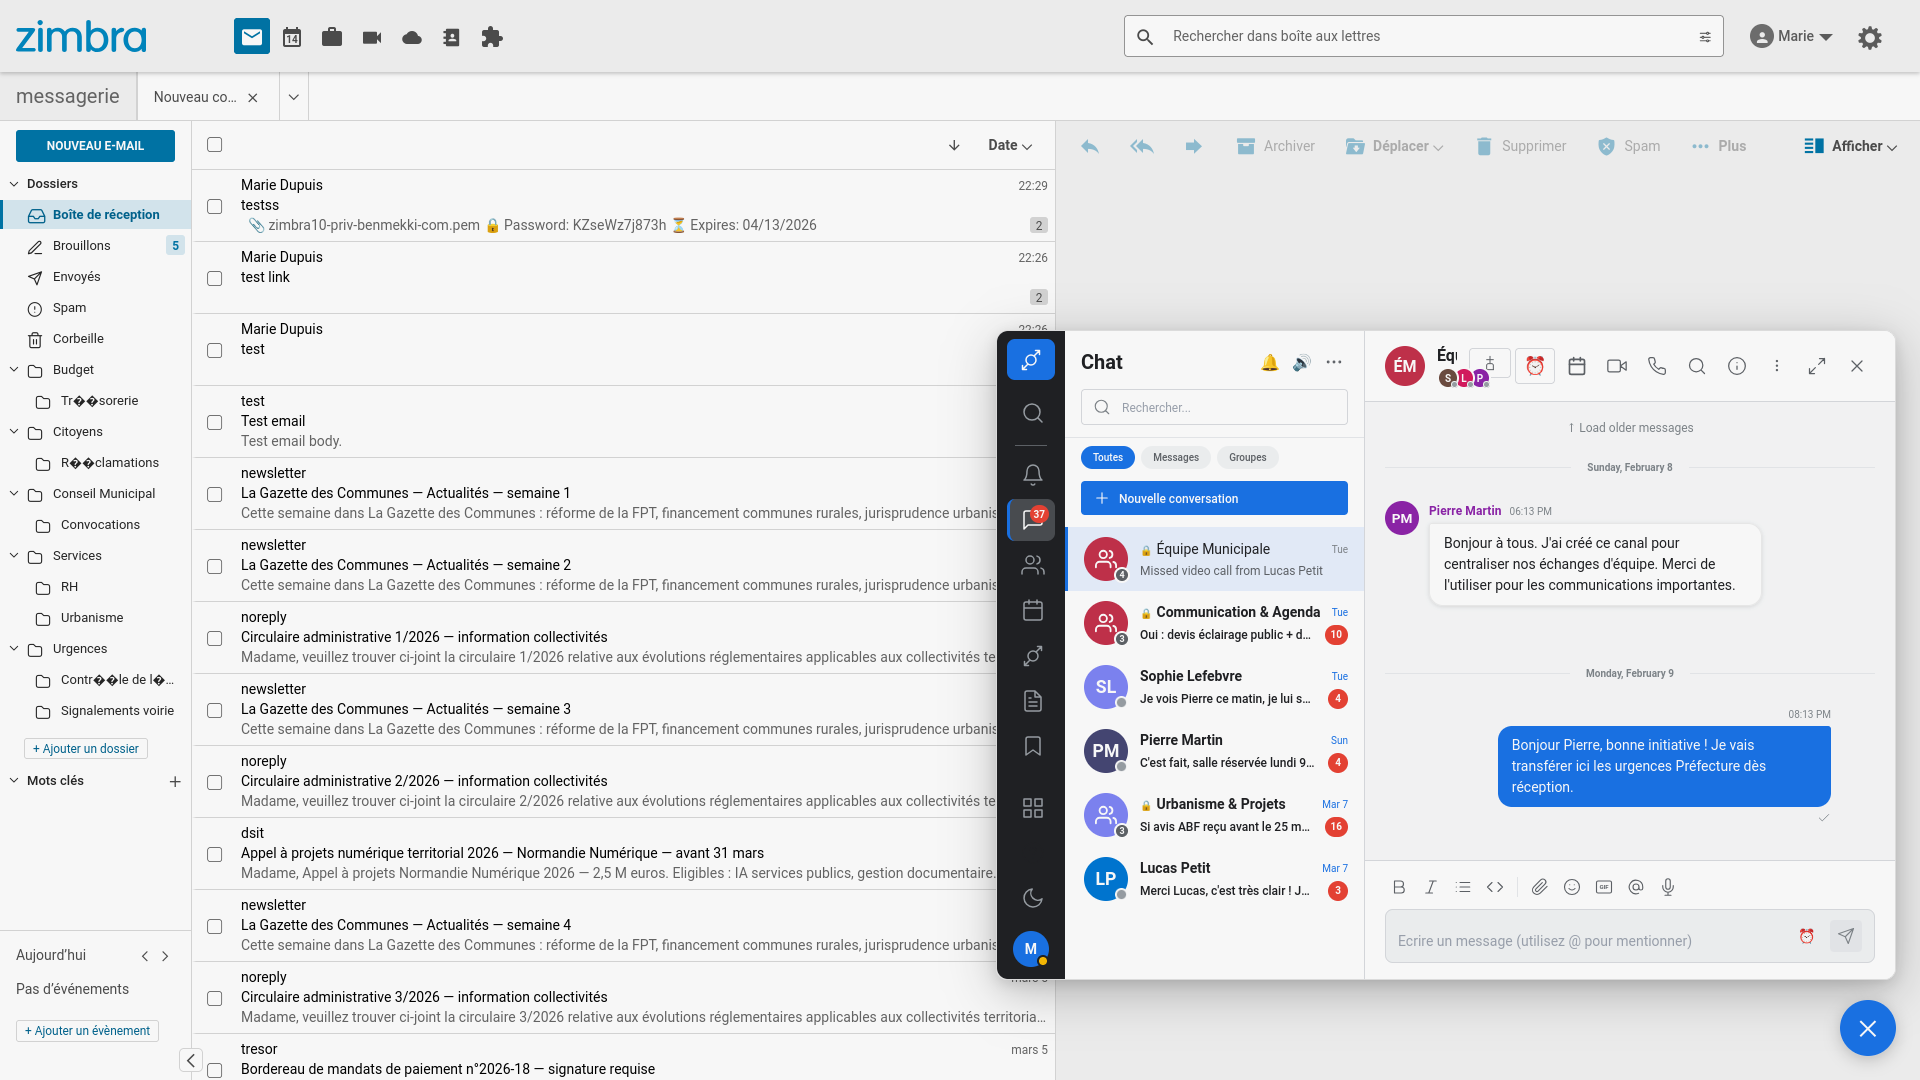The height and width of the screenshot is (1080, 1920).
Task: Enable dark mode via the moon icon
Action: (x=1032, y=898)
